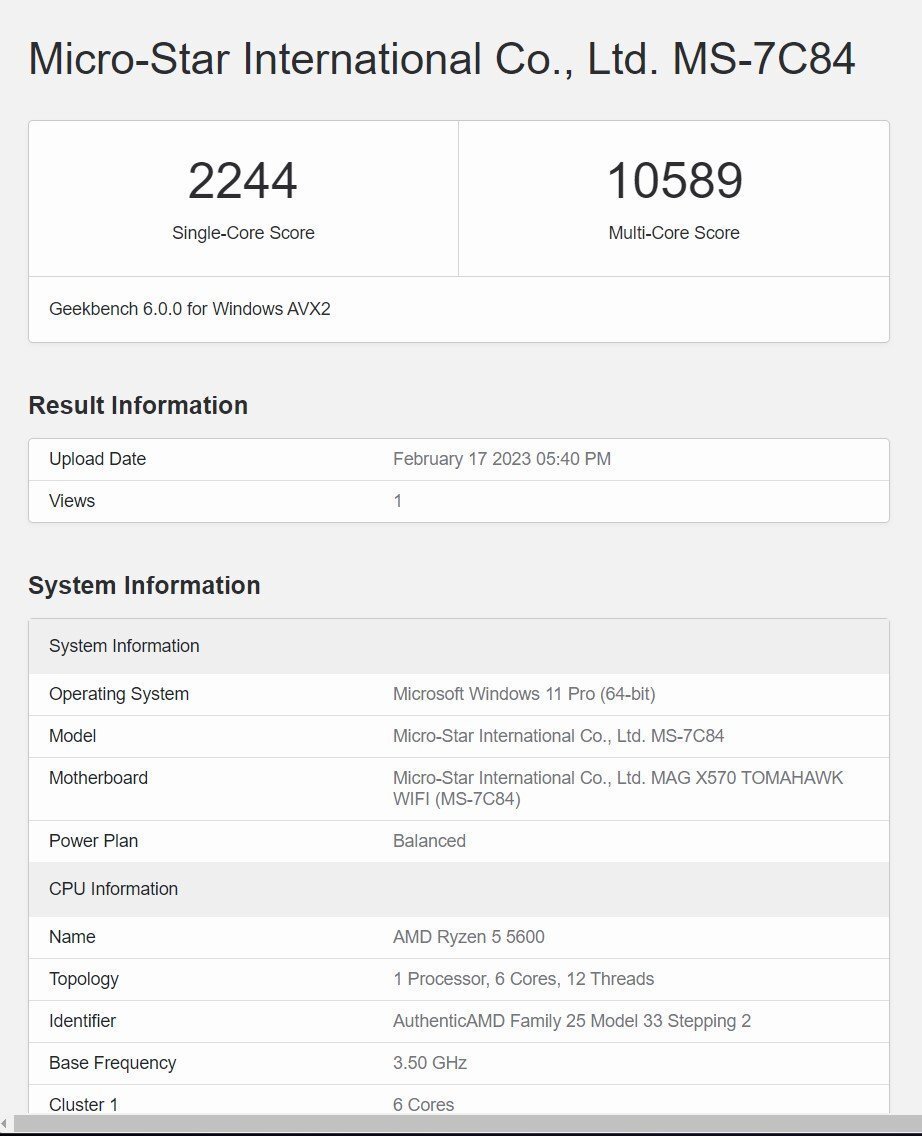
Task: Select the MAG X570 TOMAHAWK WIFI motherboard value
Action: [618, 788]
